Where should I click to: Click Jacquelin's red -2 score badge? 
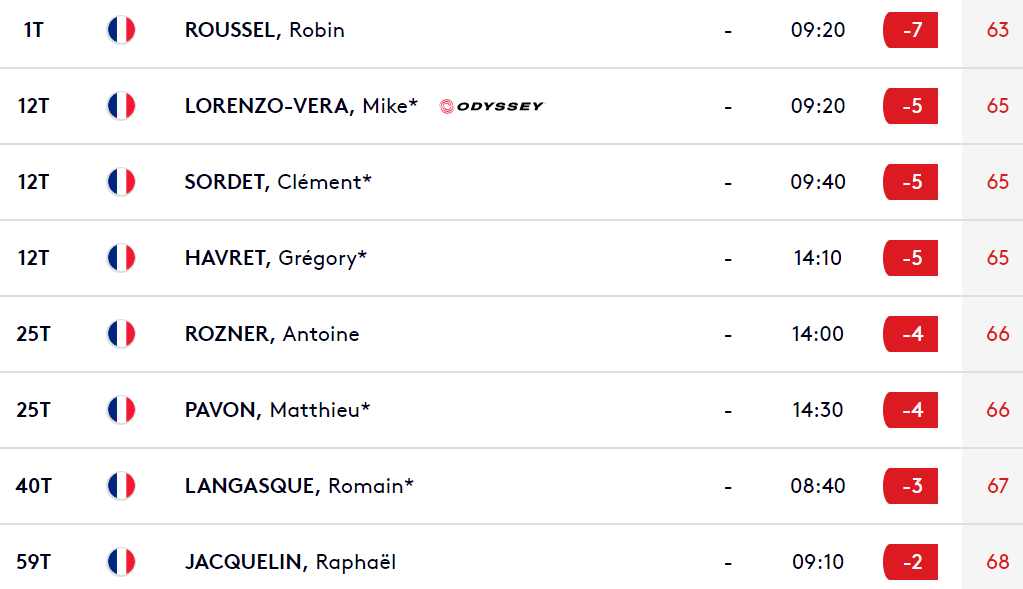point(910,562)
